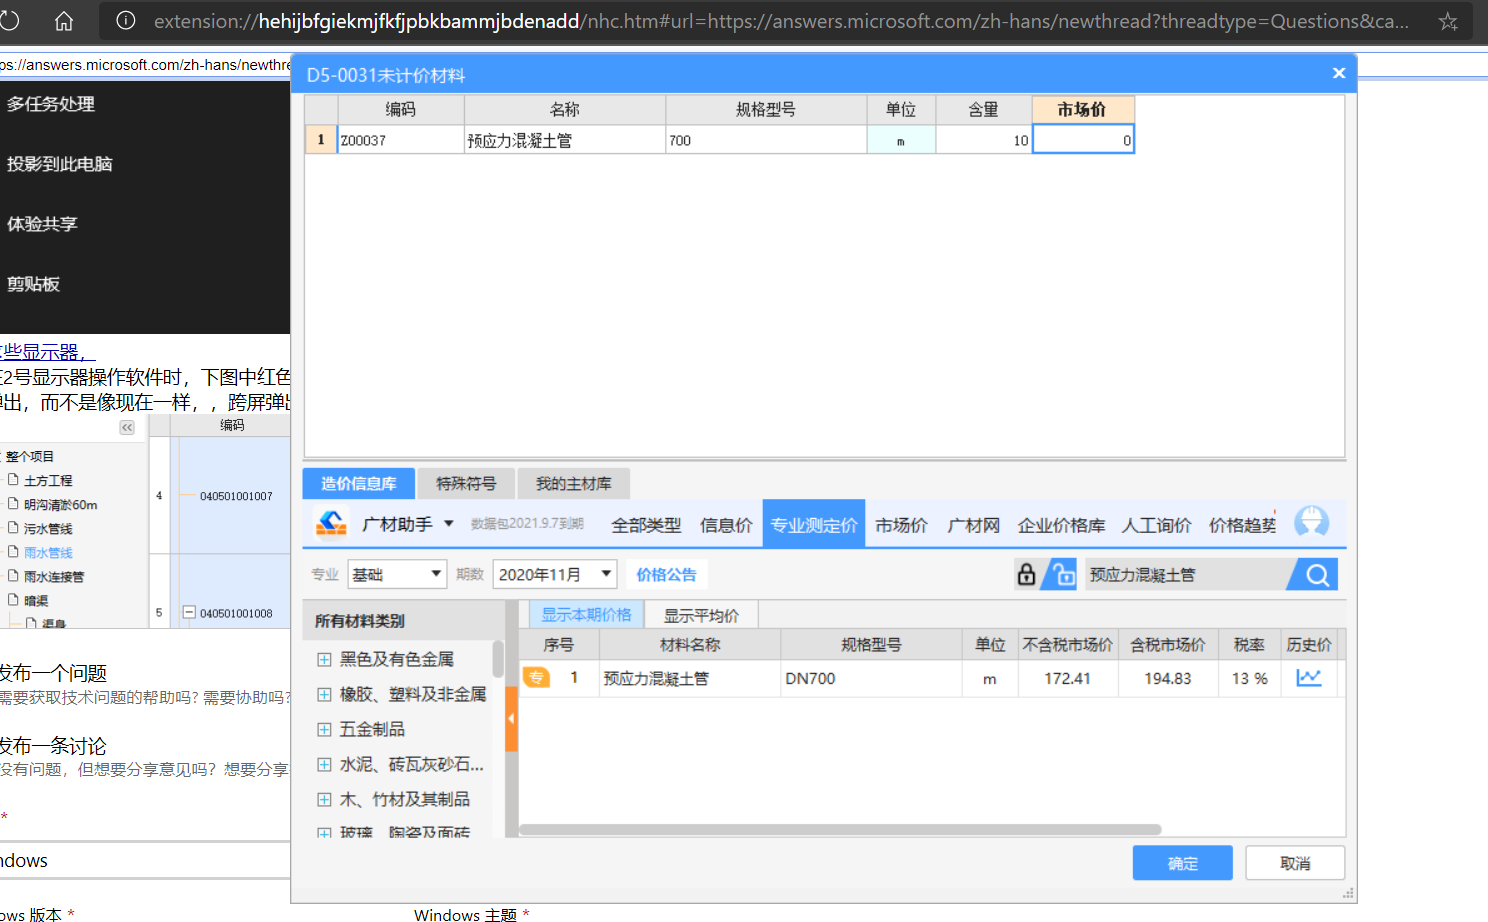The height and width of the screenshot is (922, 1488).
Task: Click the 194.83 taxed price cell
Action: tap(1167, 678)
